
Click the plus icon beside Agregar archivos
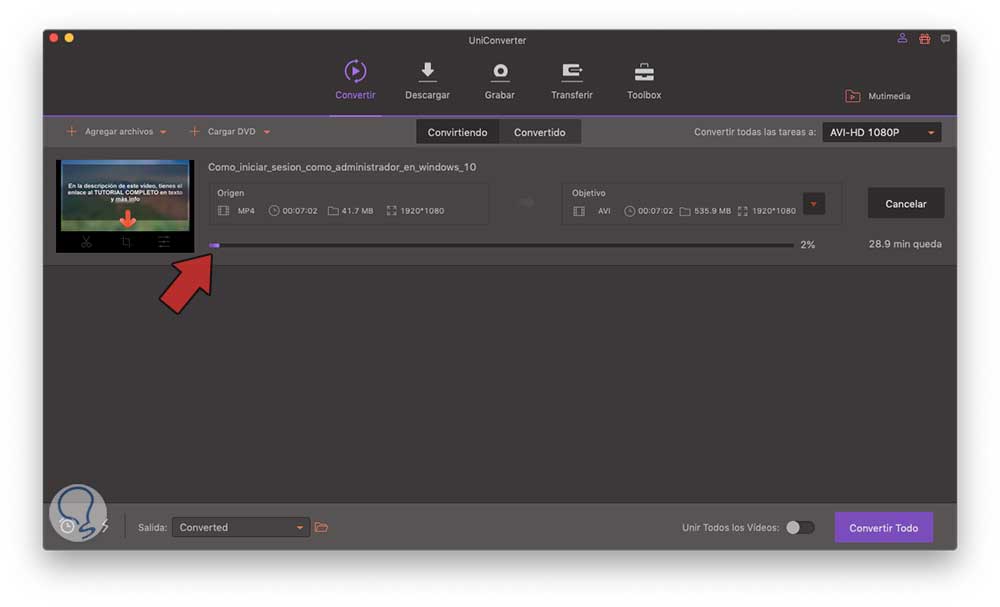[71, 131]
